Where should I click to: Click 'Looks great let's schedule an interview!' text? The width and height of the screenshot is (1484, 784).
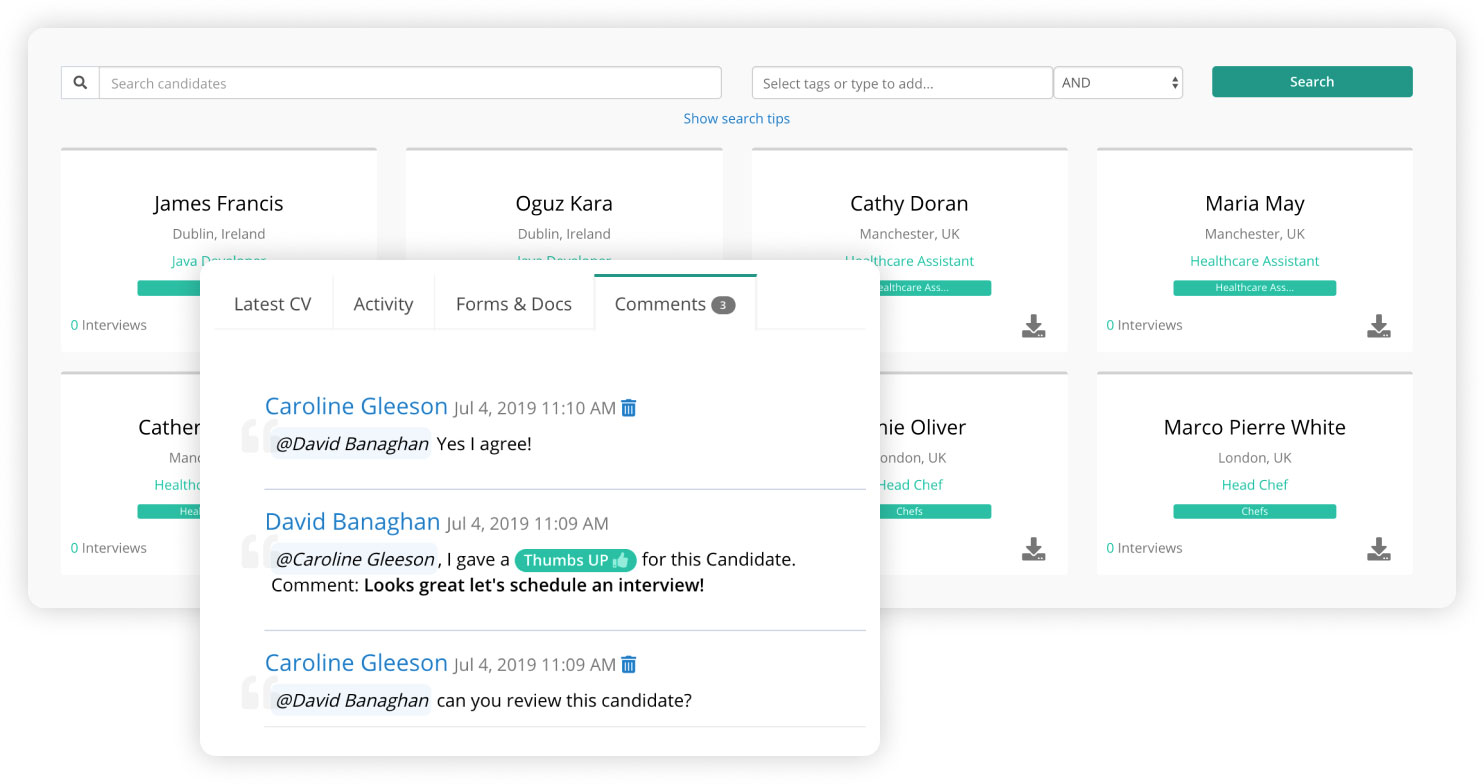(x=534, y=586)
